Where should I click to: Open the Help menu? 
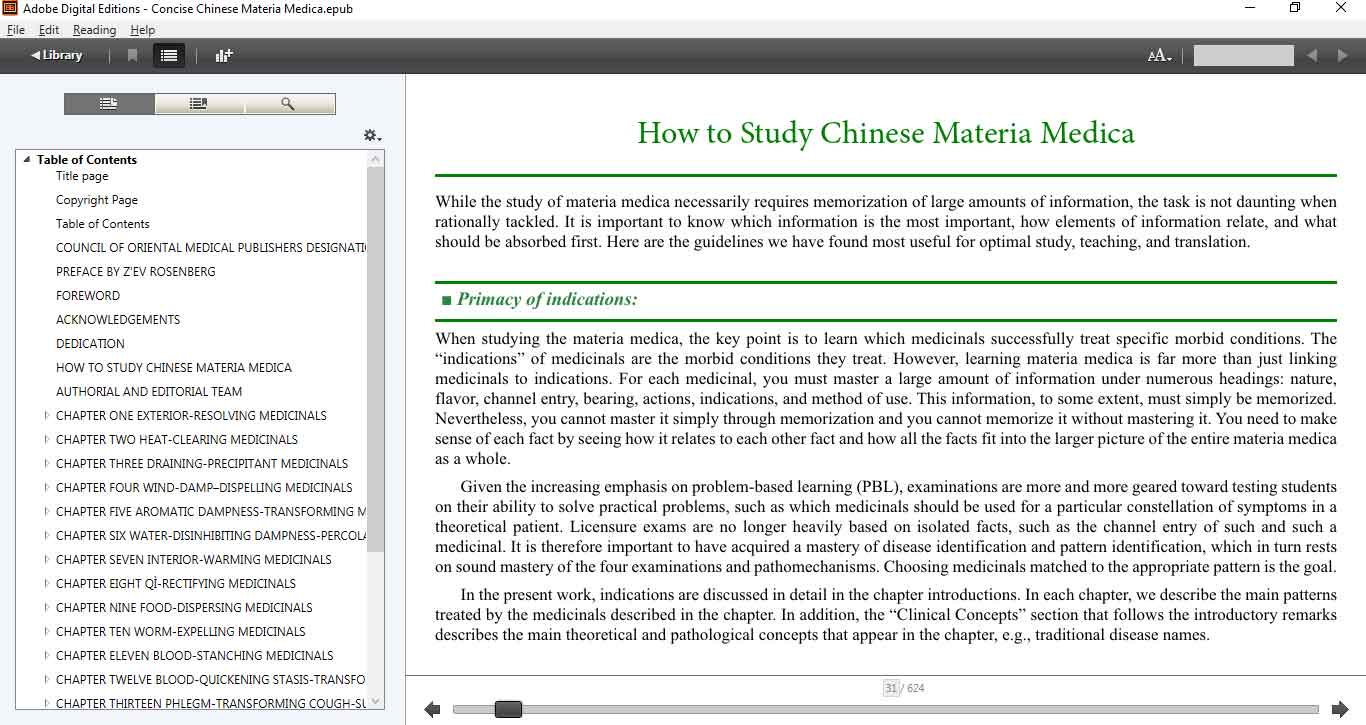(x=143, y=30)
